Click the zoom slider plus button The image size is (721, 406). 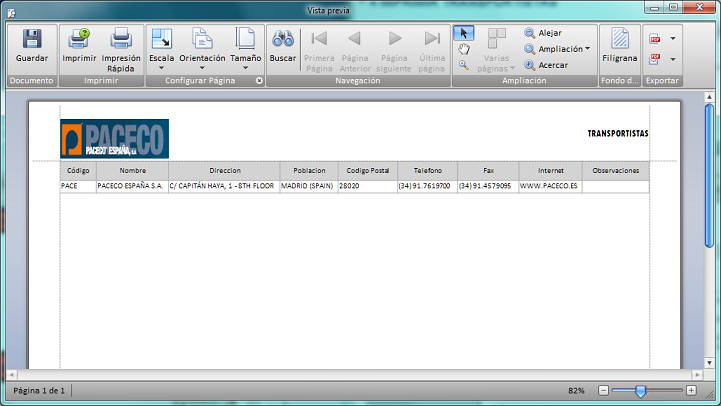point(691,390)
